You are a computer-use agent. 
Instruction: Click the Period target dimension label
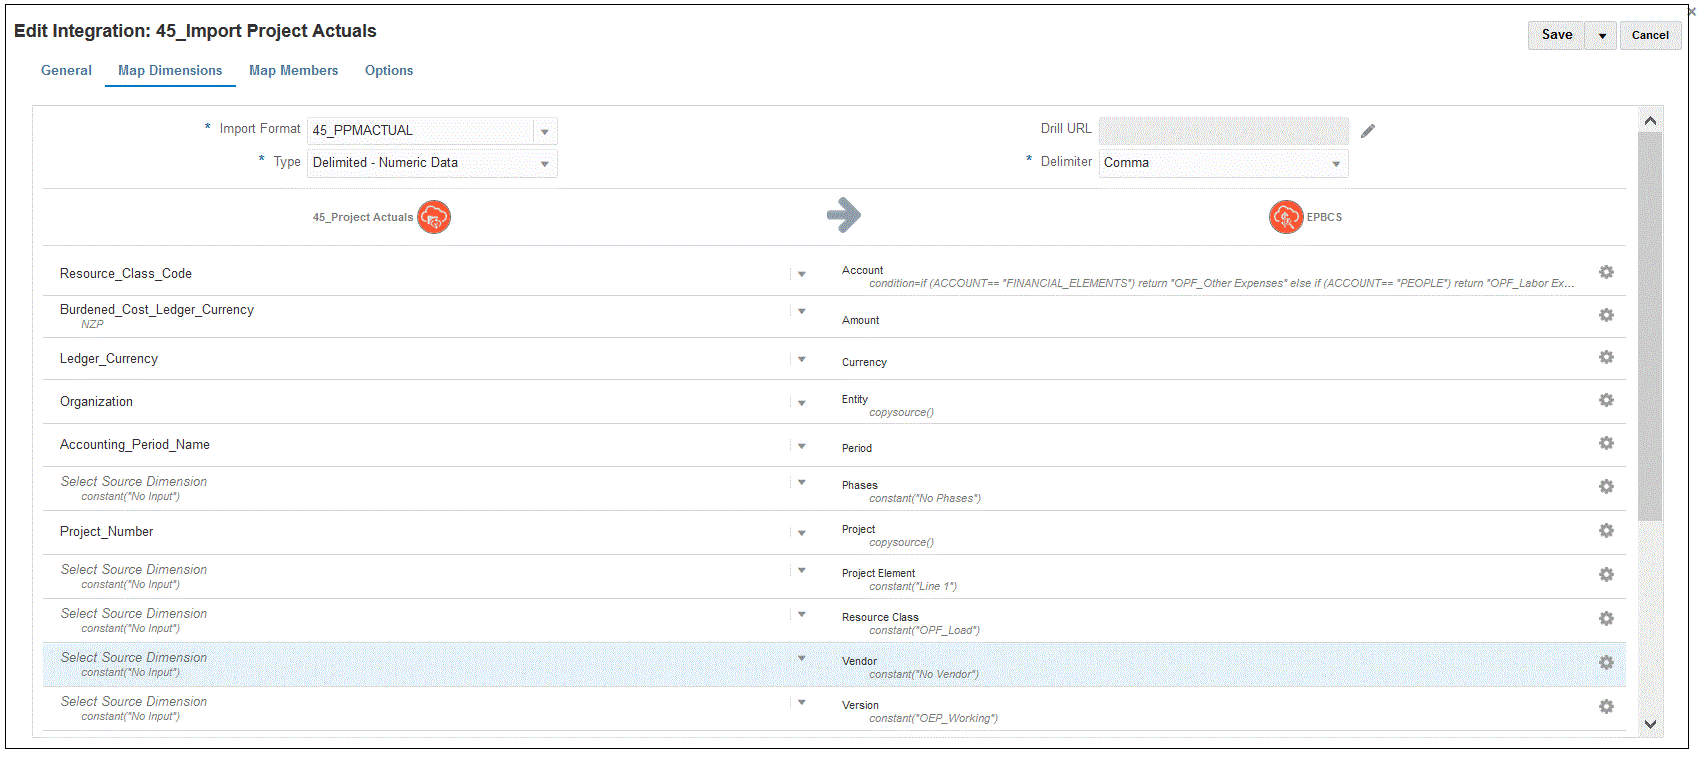[857, 448]
